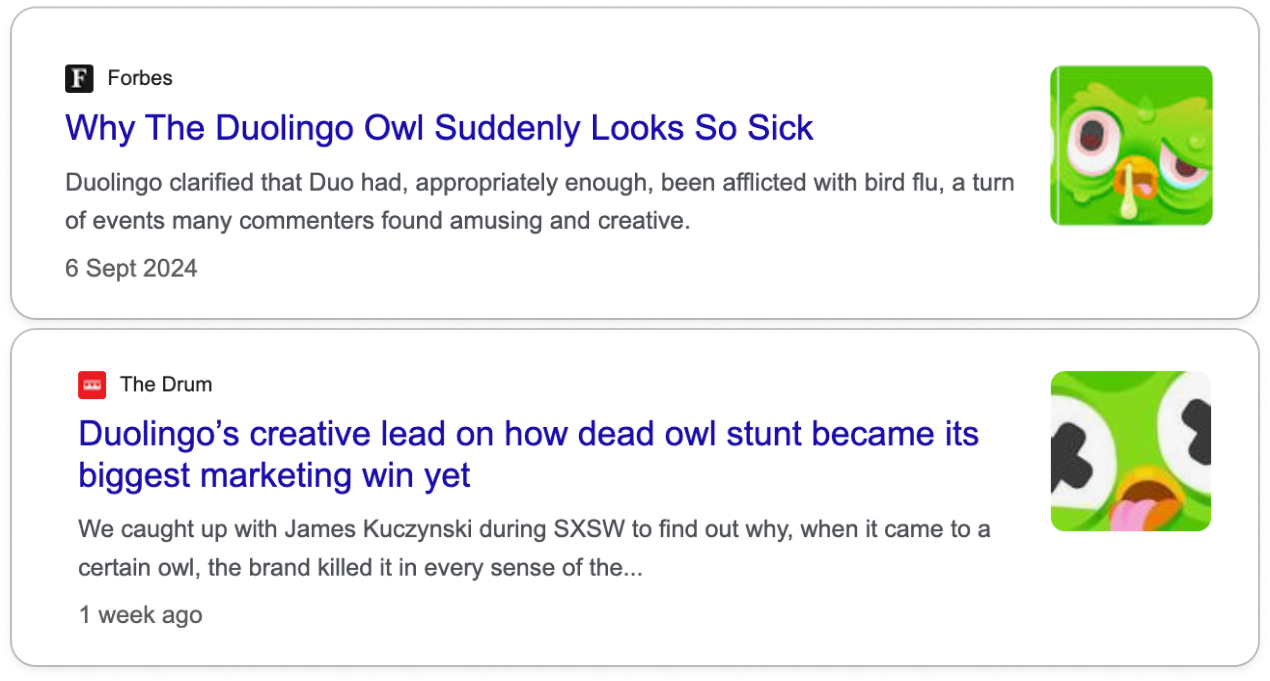Click the Forbes bird flu snippet text
This screenshot has width=1270, height=681.
coord(540,202)
